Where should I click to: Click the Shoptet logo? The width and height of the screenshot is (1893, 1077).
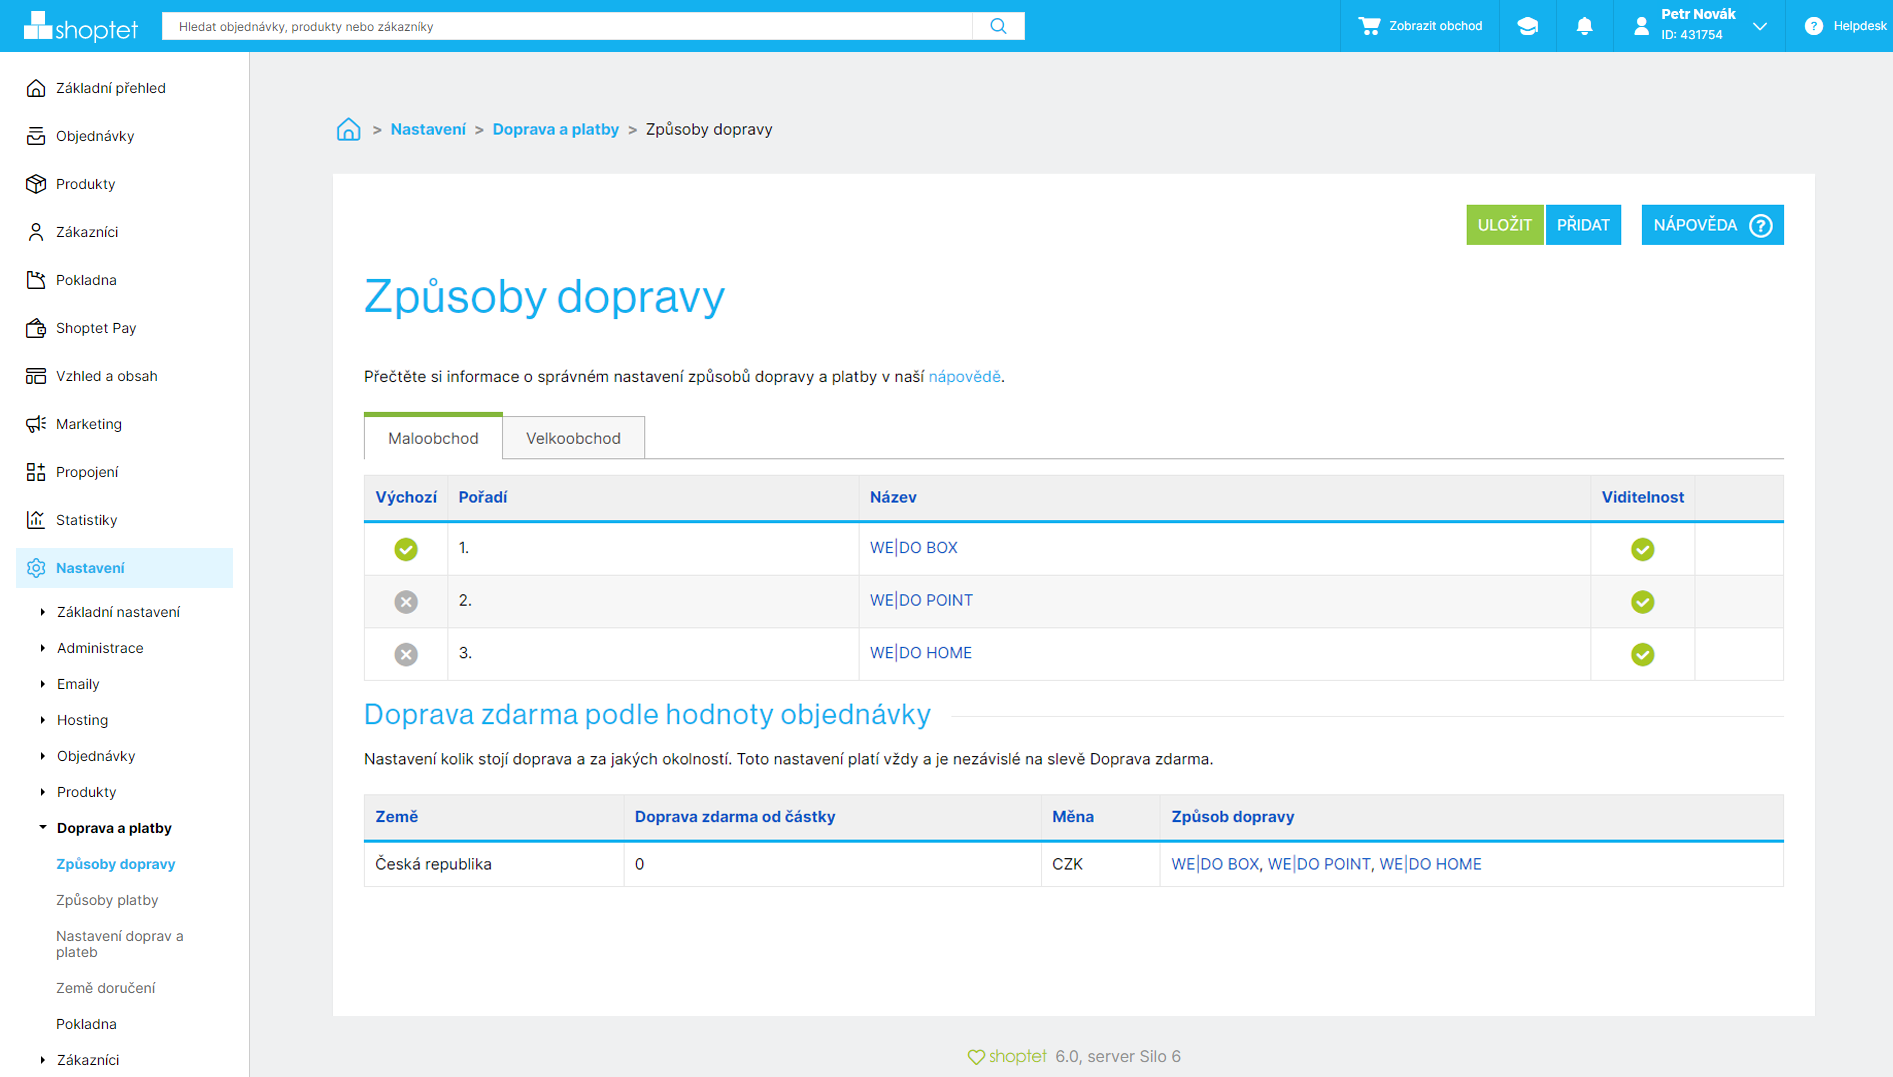pyautogui.click(x=81, y=26)
